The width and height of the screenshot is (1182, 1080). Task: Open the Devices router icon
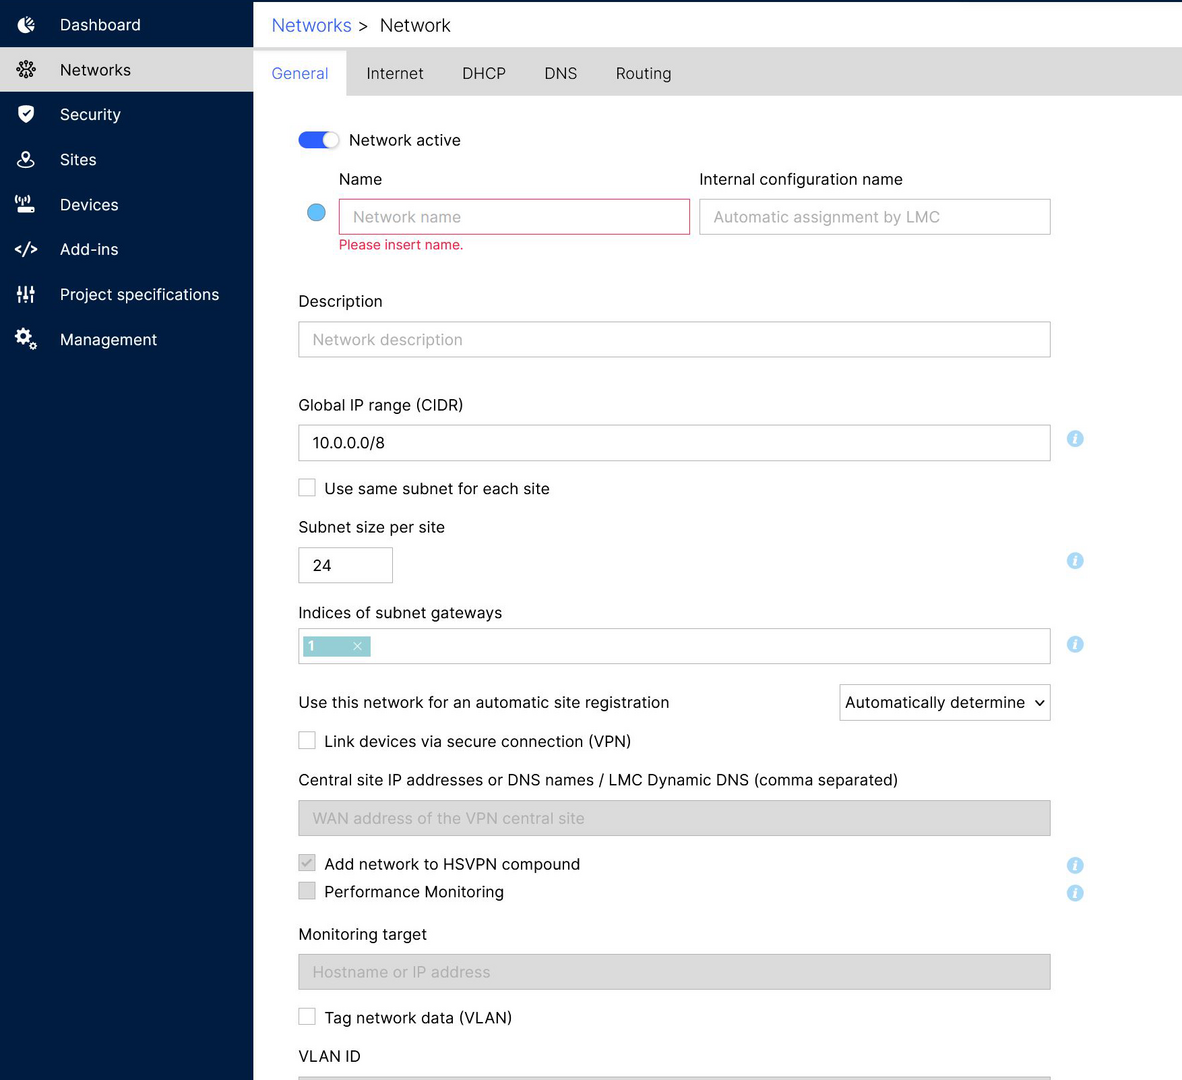click(26, 204)
